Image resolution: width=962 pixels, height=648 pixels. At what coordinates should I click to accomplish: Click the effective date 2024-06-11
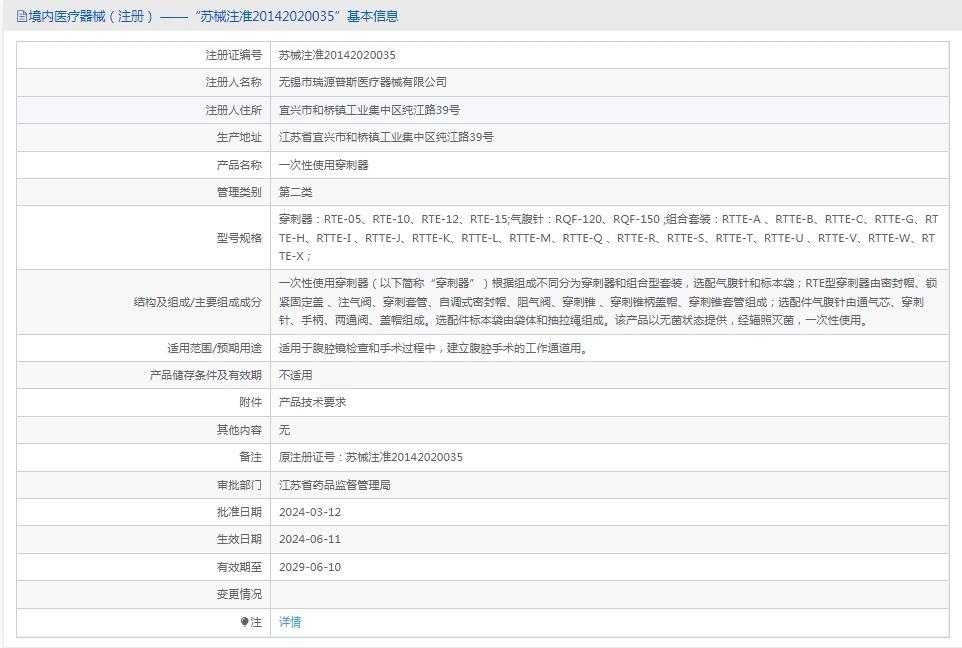point(310,539)
